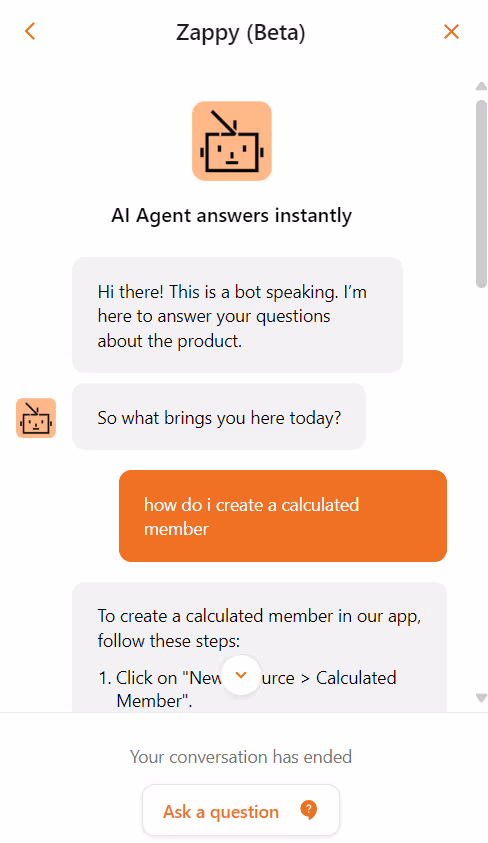Click the scrollbar down arrow
The image size is (488, 843).
pyautogui.click(x=481, y=698)
